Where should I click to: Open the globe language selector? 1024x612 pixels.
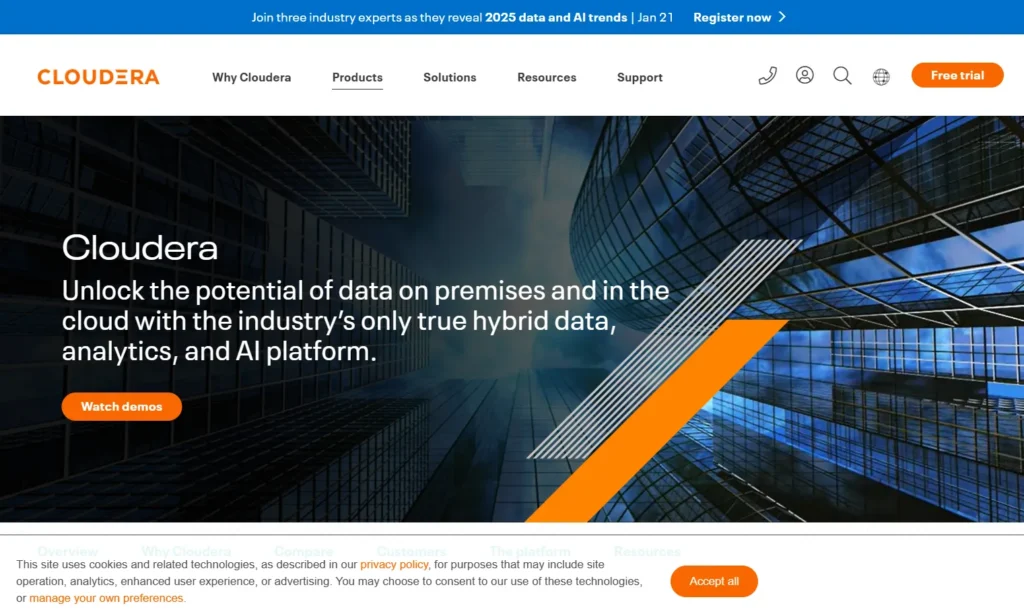point(881,77)
